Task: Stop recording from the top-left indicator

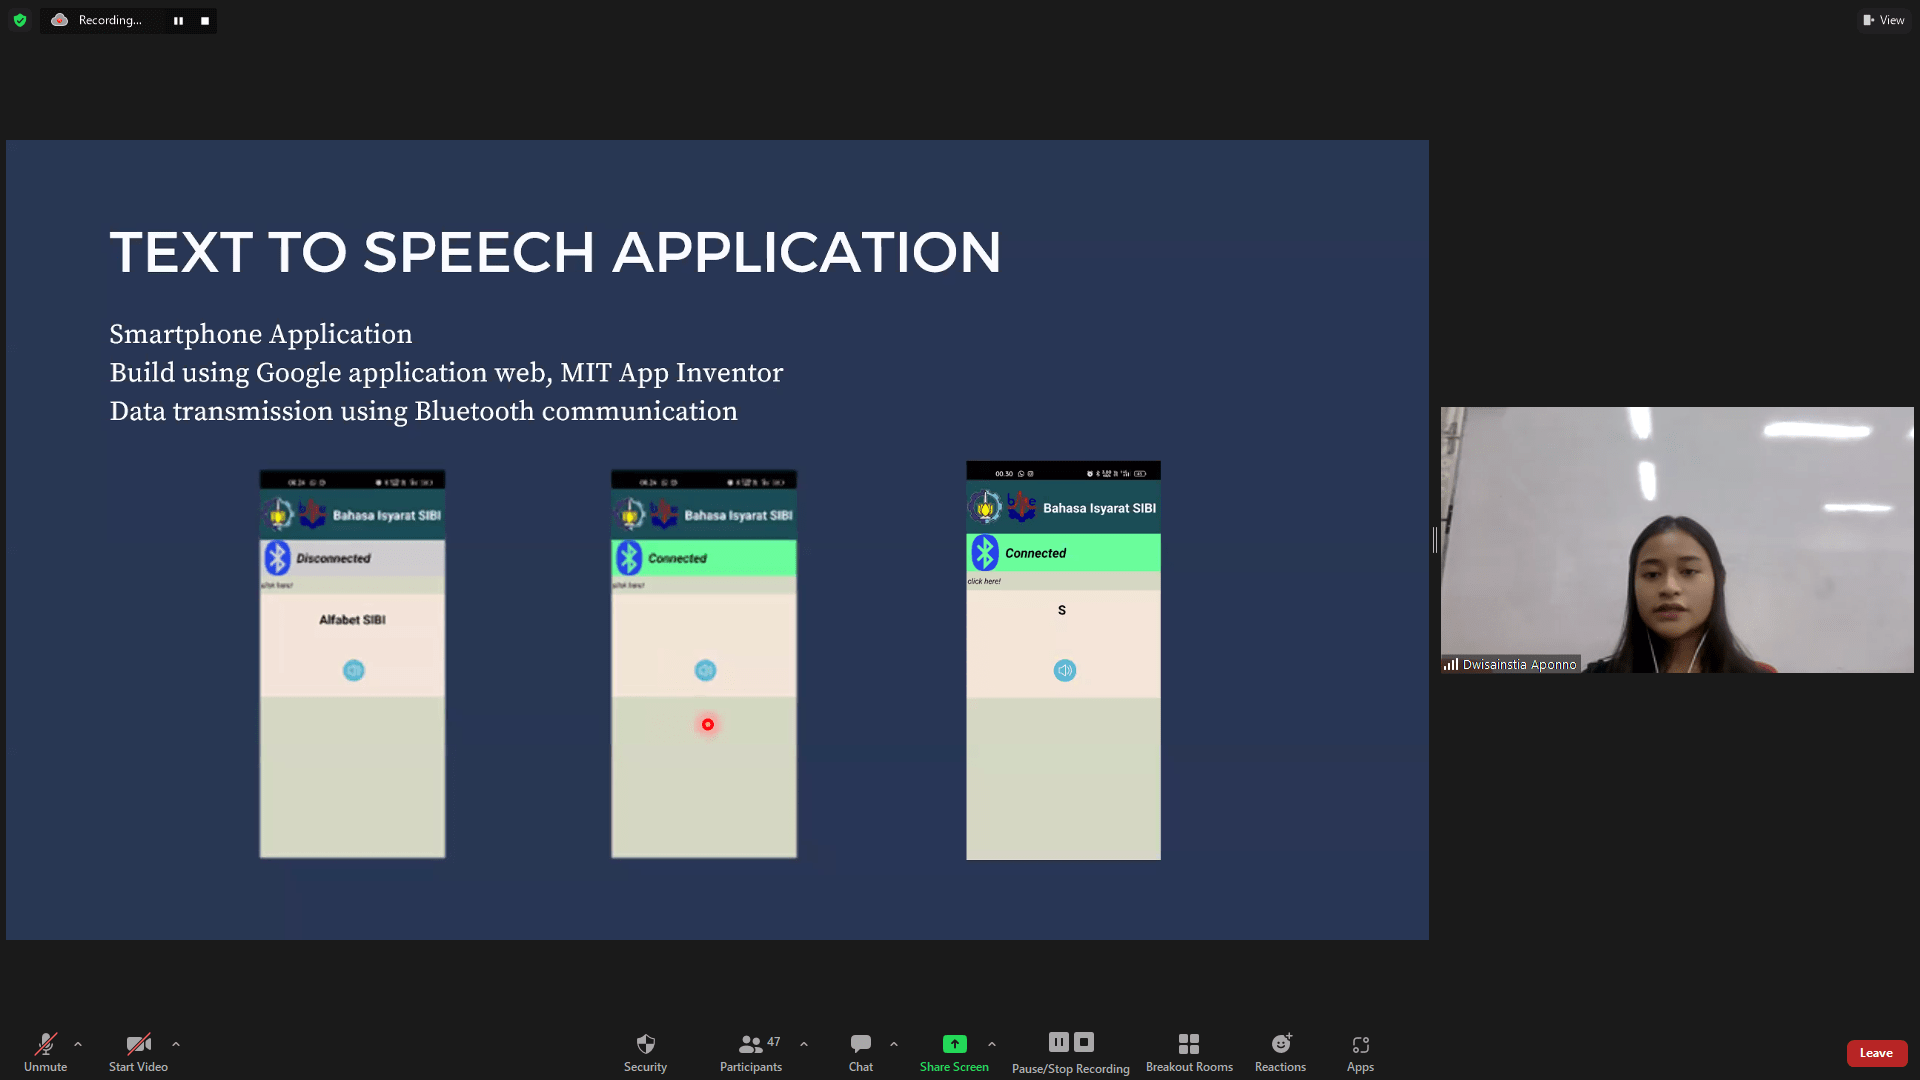Action: click(205, 21)
